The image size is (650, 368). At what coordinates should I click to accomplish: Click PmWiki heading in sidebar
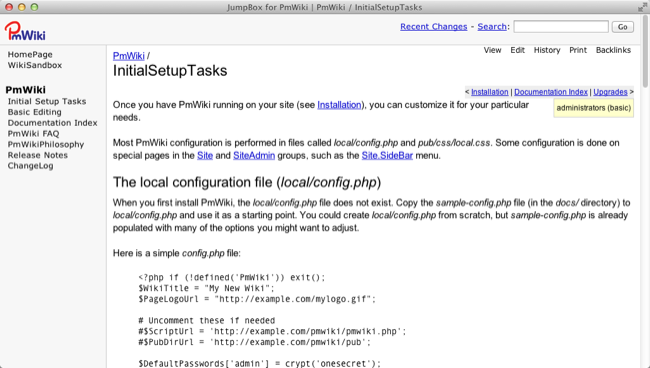pos(26,90)
